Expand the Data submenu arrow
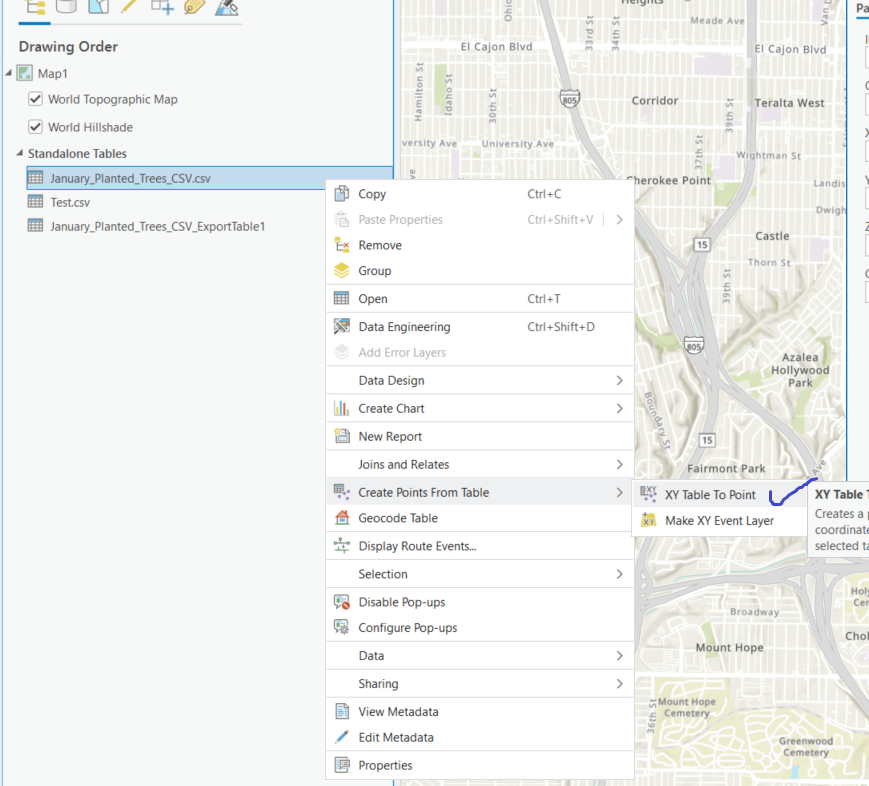Image resolution: width=869 pixels, height=786 pixels. tap(620, 656)
